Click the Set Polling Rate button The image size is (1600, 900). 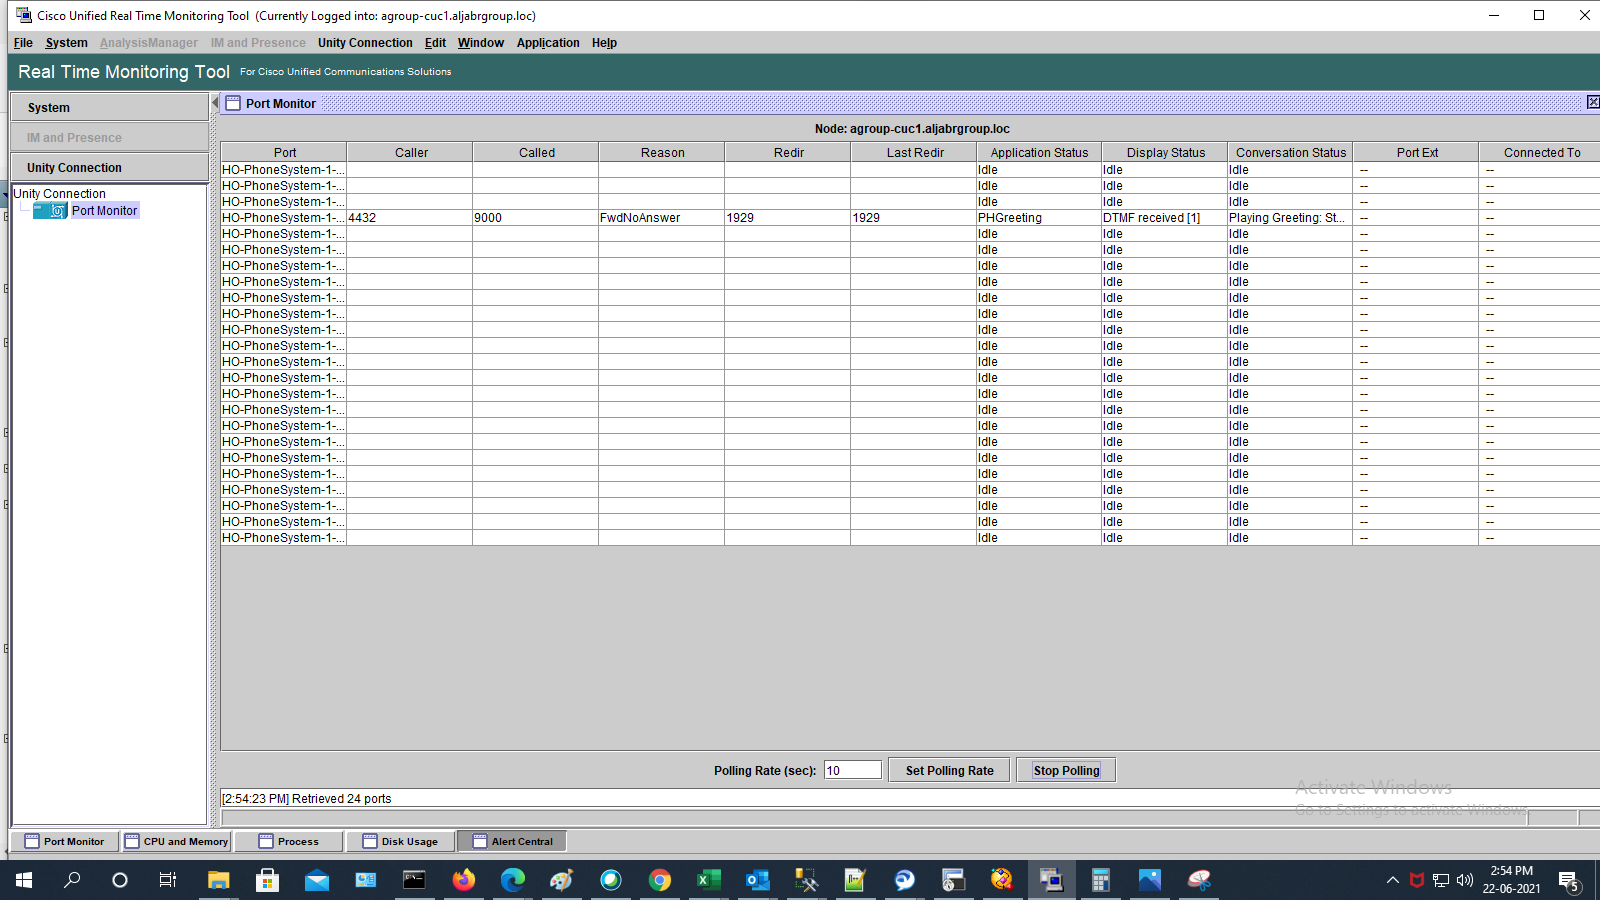949,770
